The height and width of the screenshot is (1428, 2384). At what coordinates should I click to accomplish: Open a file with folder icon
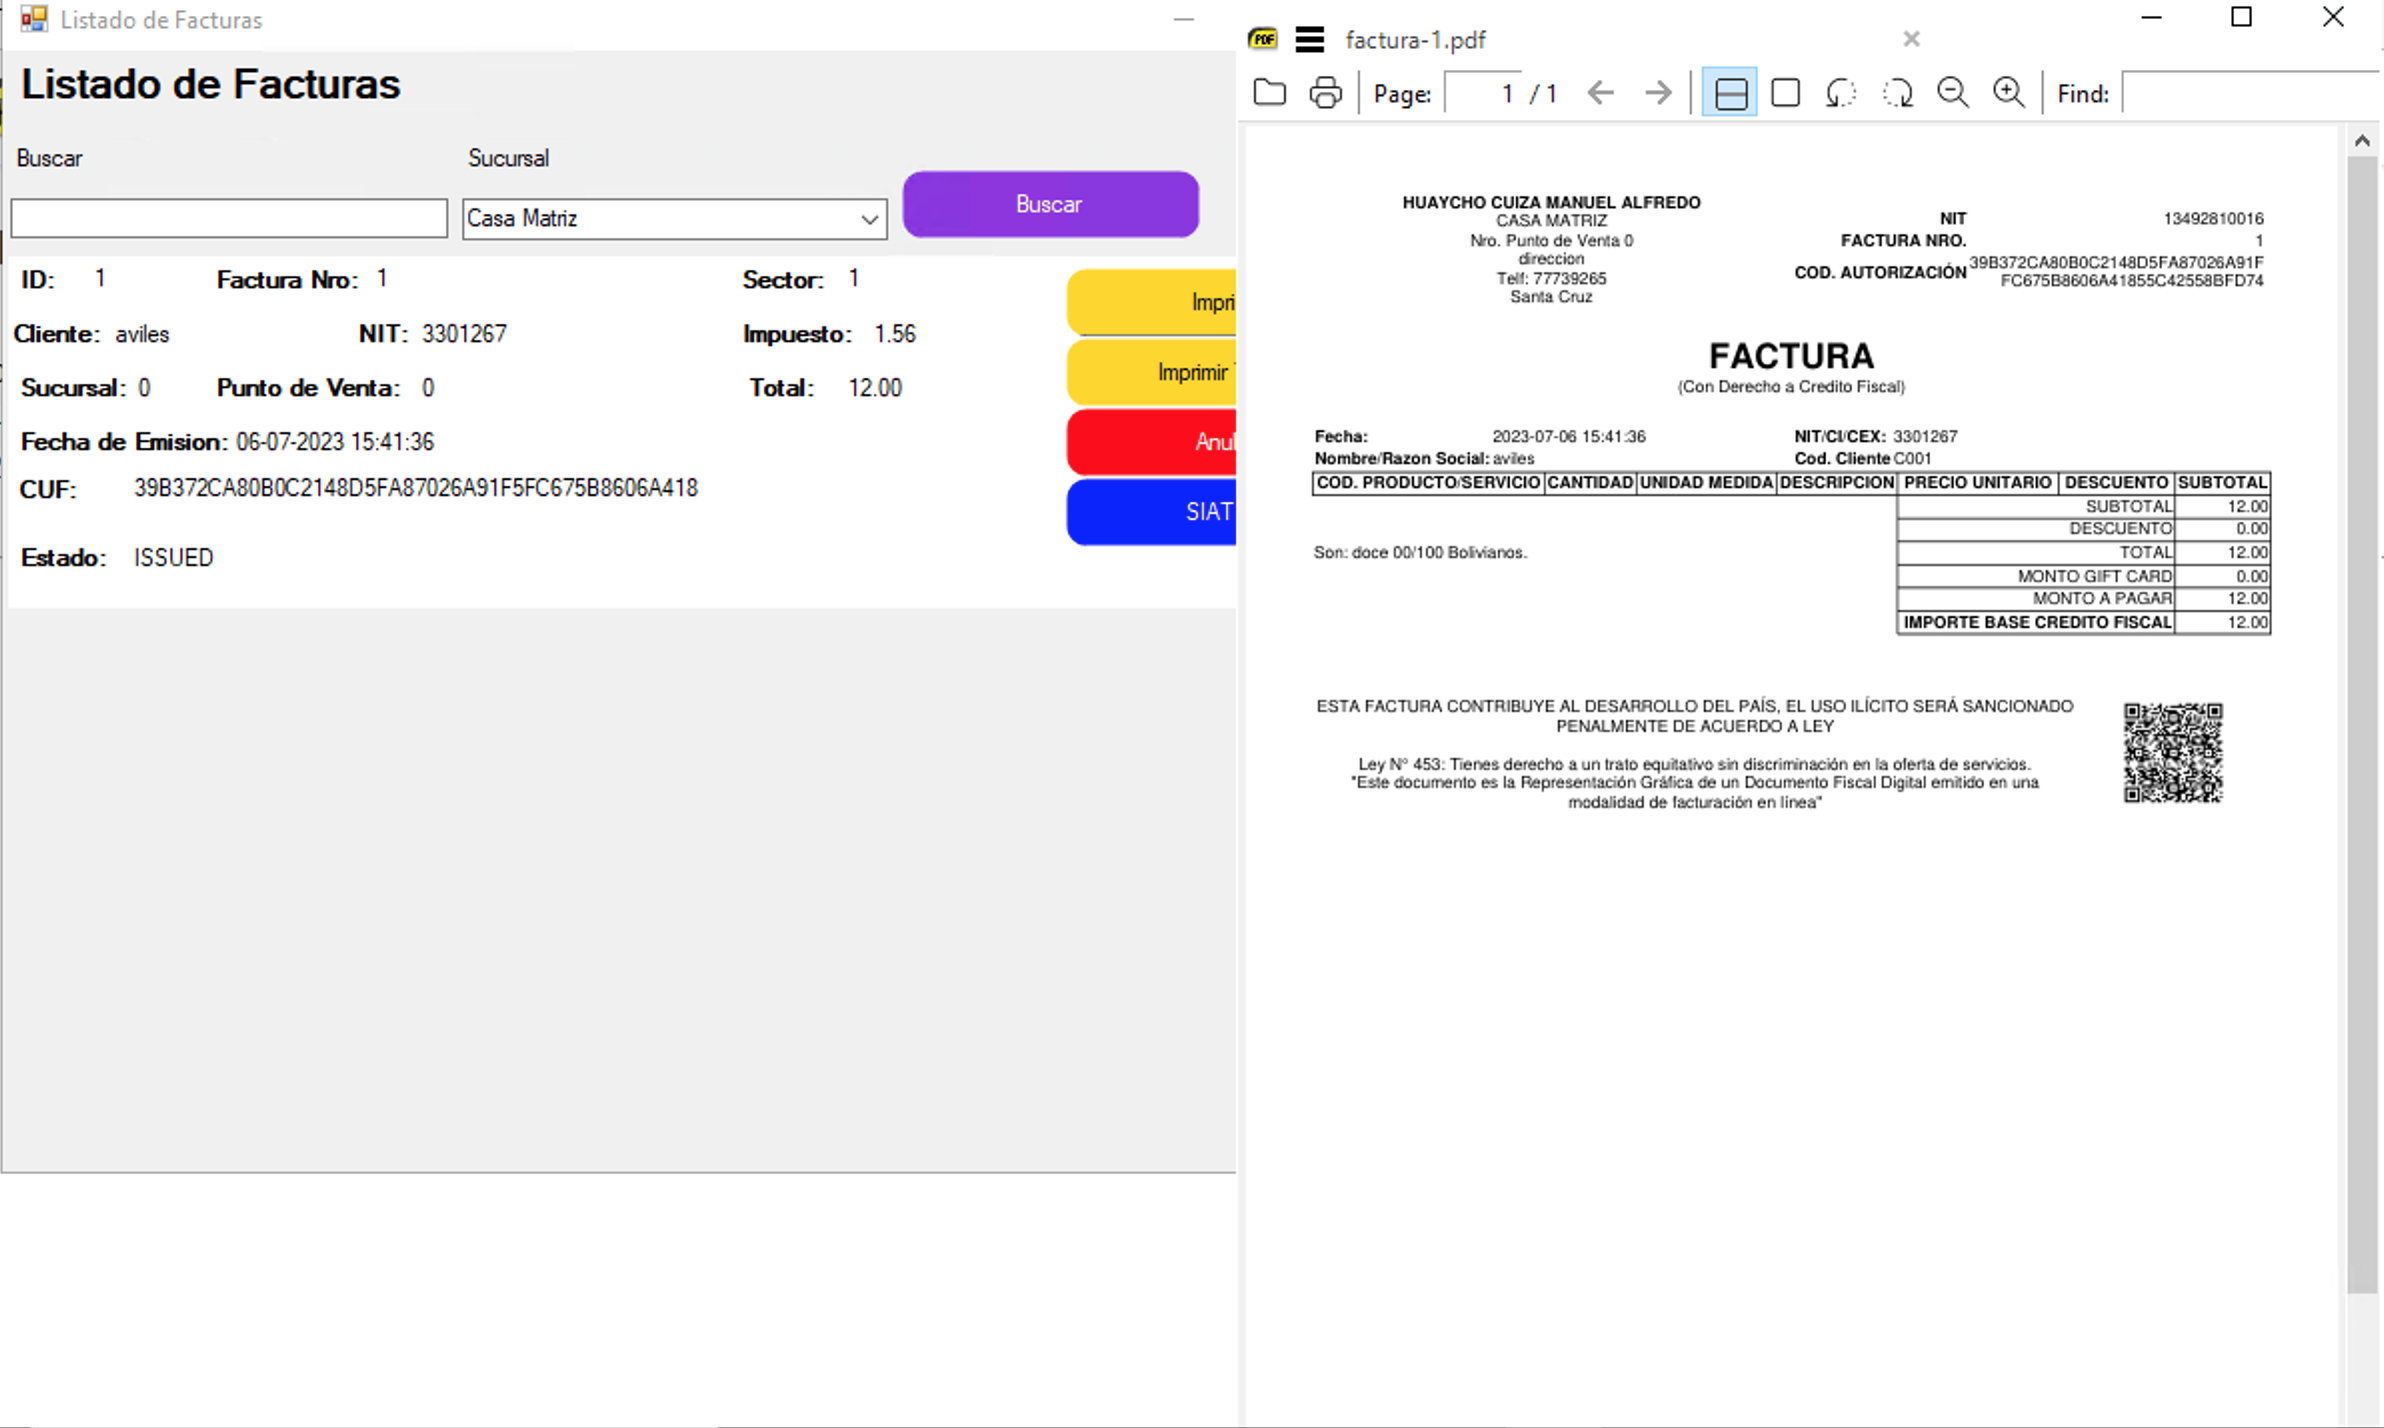pos(1269,93)
